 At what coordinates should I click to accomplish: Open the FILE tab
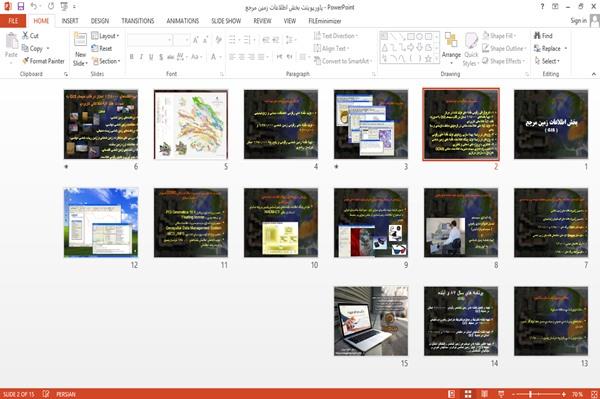[13, 21]
